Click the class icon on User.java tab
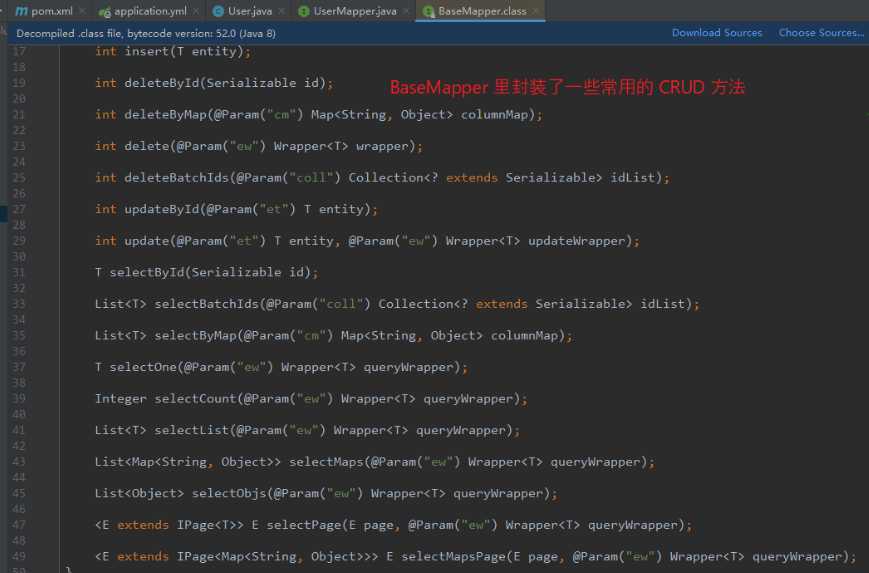The height and width of the screenshot is (573, 869). [x=218, y=11]
